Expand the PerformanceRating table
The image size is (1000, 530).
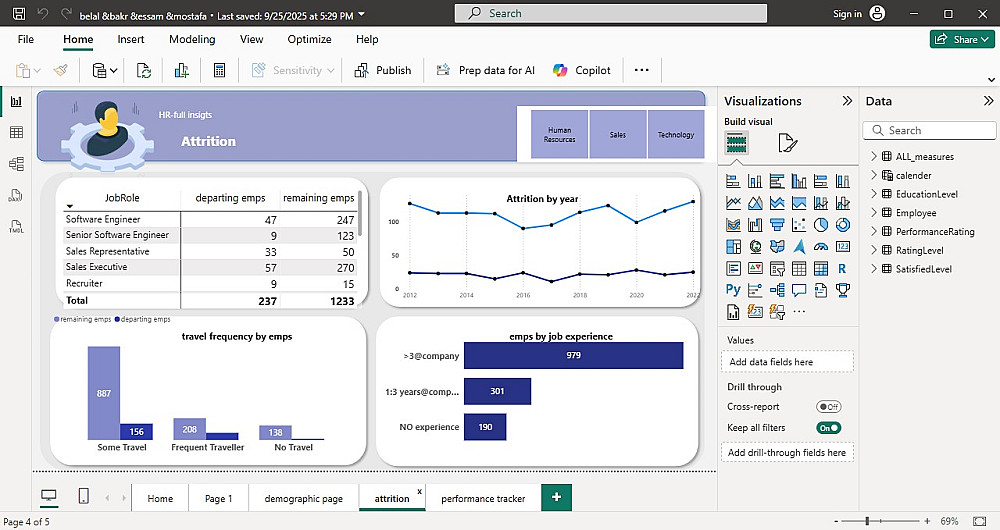coord(874,232)
